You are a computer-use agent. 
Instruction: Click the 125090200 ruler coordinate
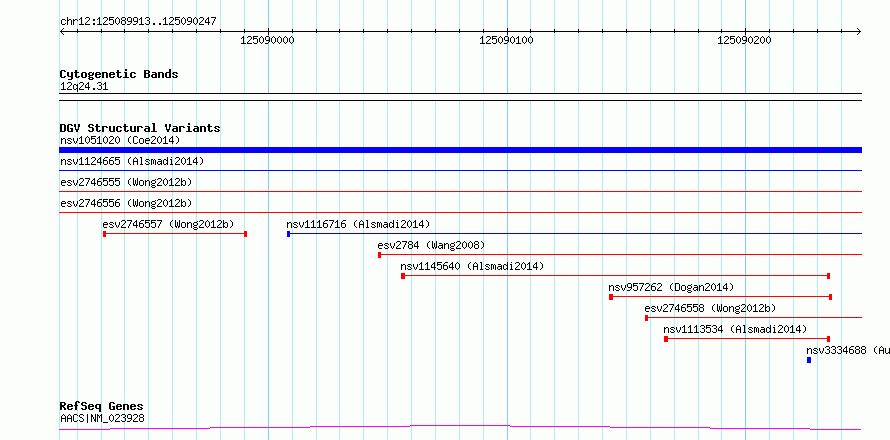coord(744,41)
